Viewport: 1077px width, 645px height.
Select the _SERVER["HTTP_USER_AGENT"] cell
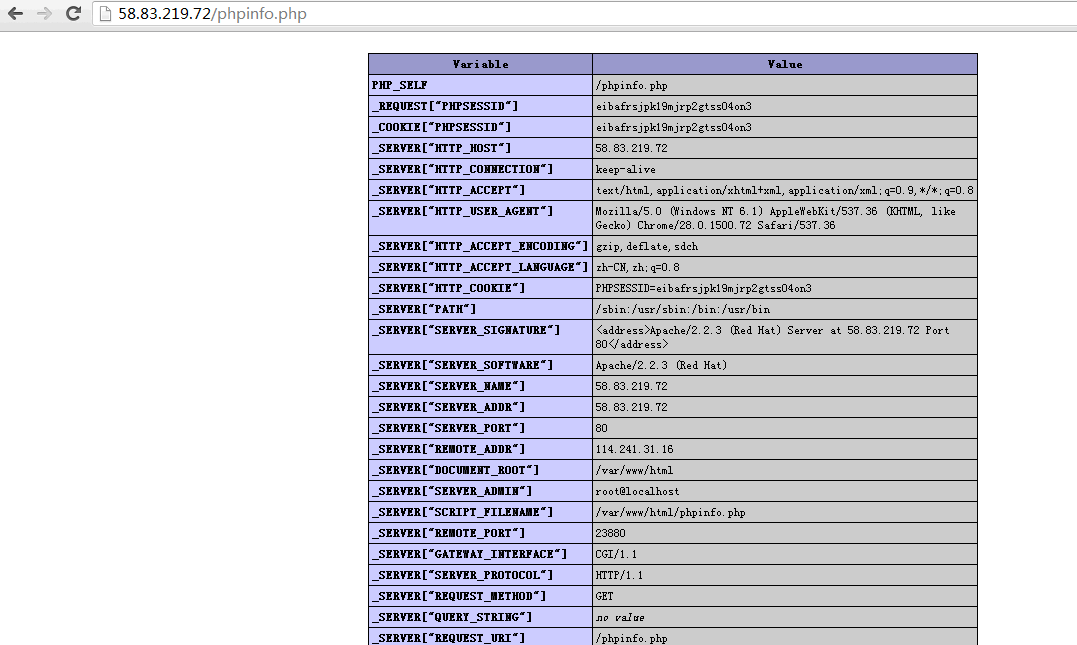tap(480, 218)
